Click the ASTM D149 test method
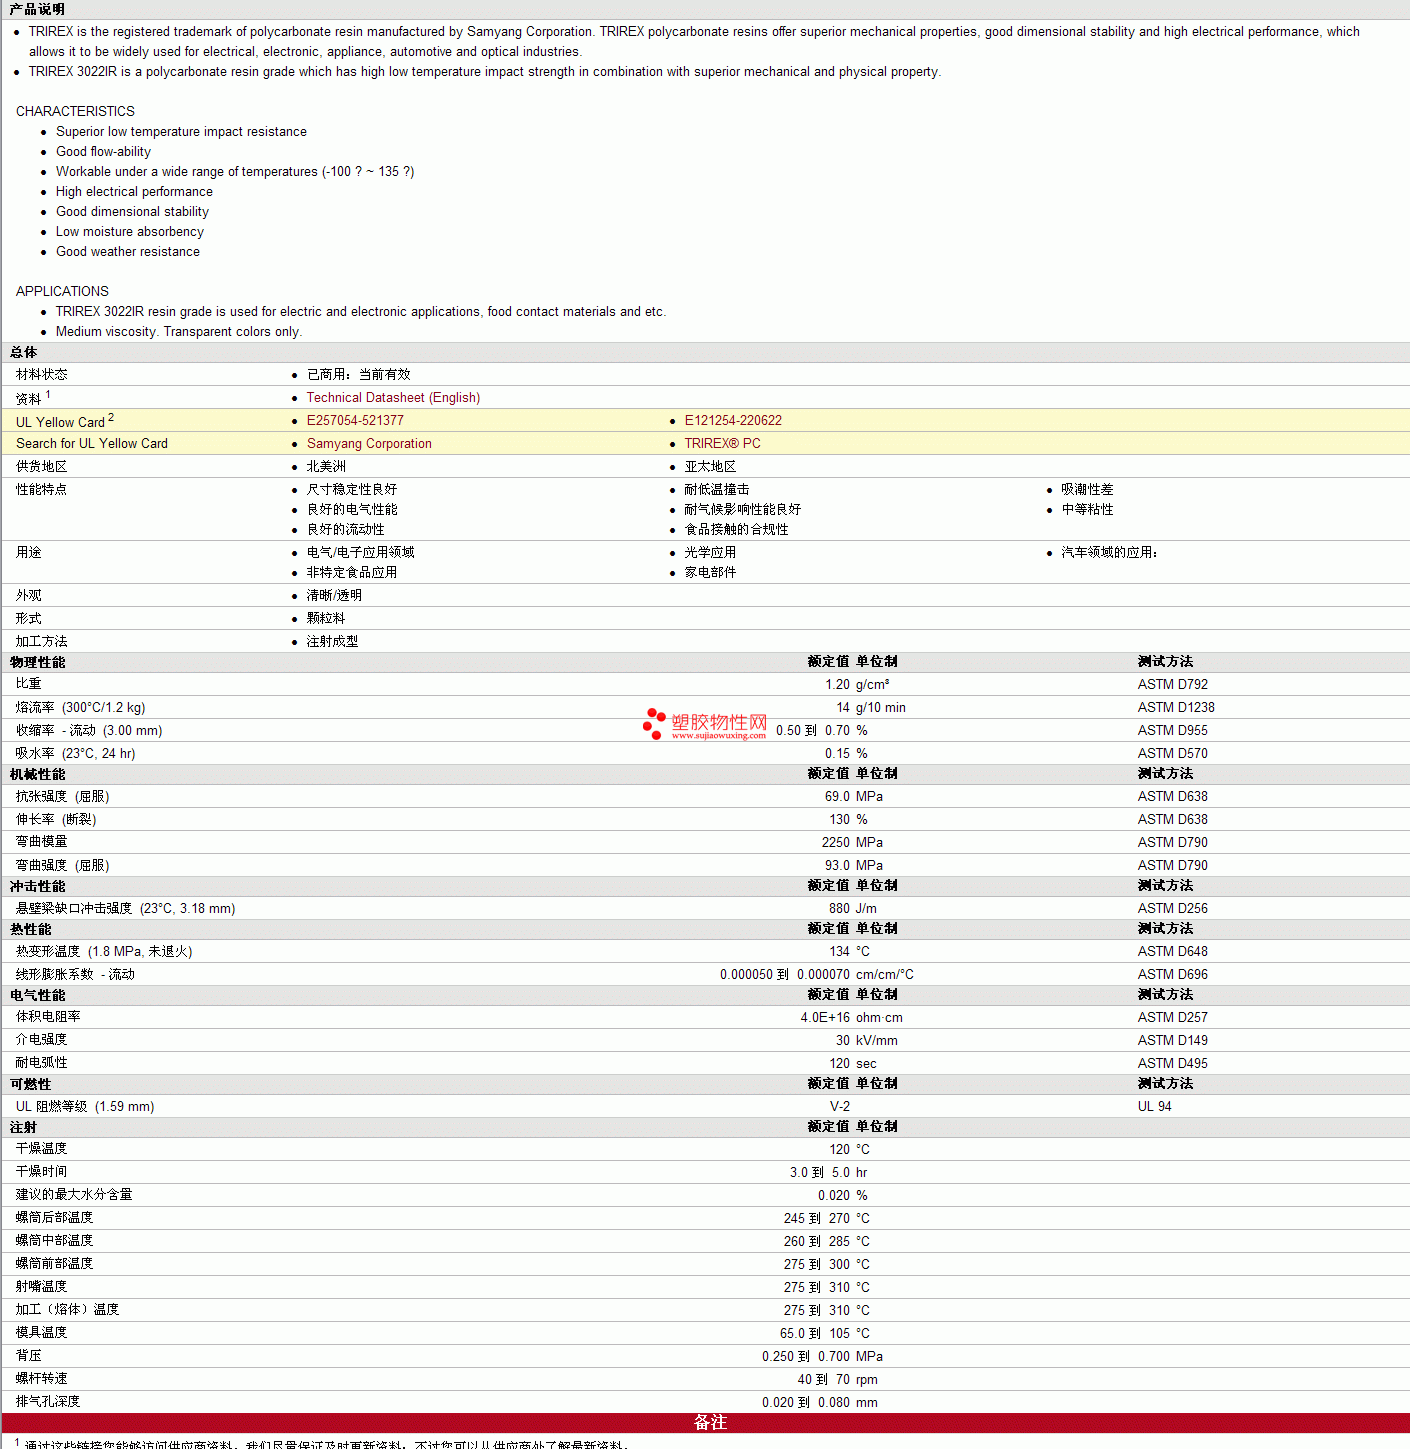This screenshot has height=1449, width=1410. pos(1173,1041)
